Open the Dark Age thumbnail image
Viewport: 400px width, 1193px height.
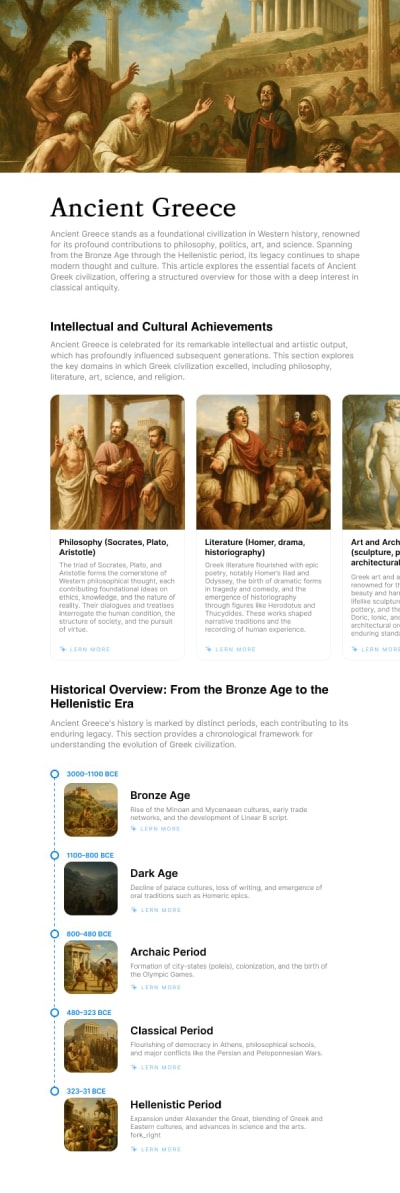pyautogui.click(x=90, y=888)
